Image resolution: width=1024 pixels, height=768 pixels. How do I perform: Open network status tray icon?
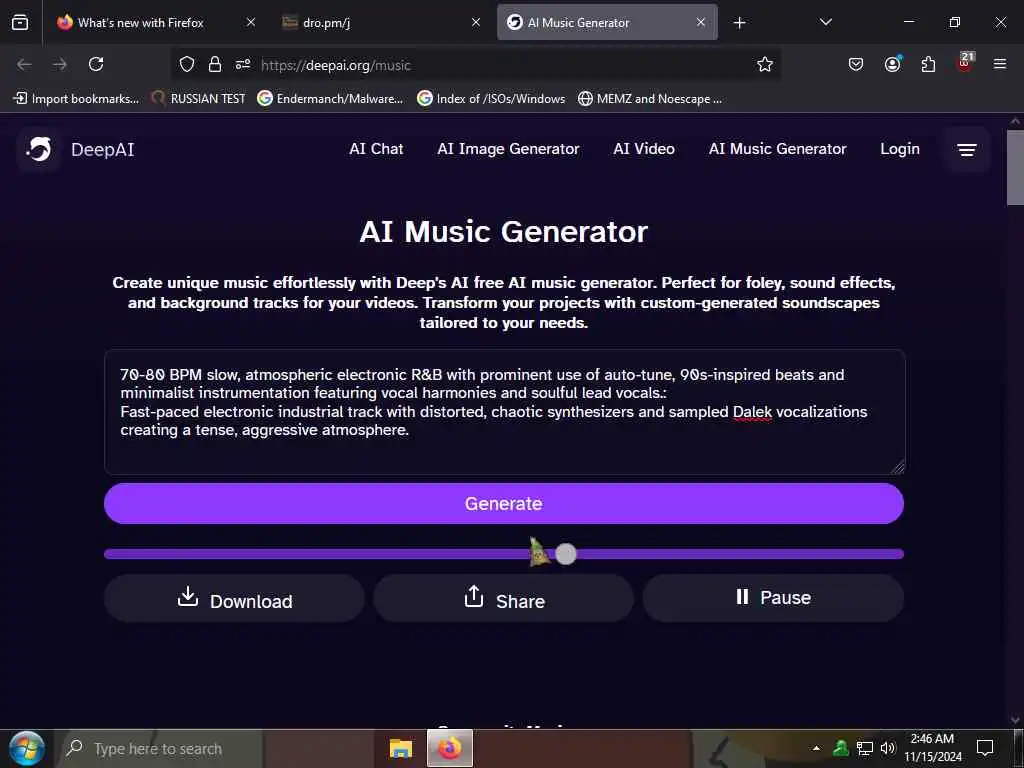pos(865,748)
